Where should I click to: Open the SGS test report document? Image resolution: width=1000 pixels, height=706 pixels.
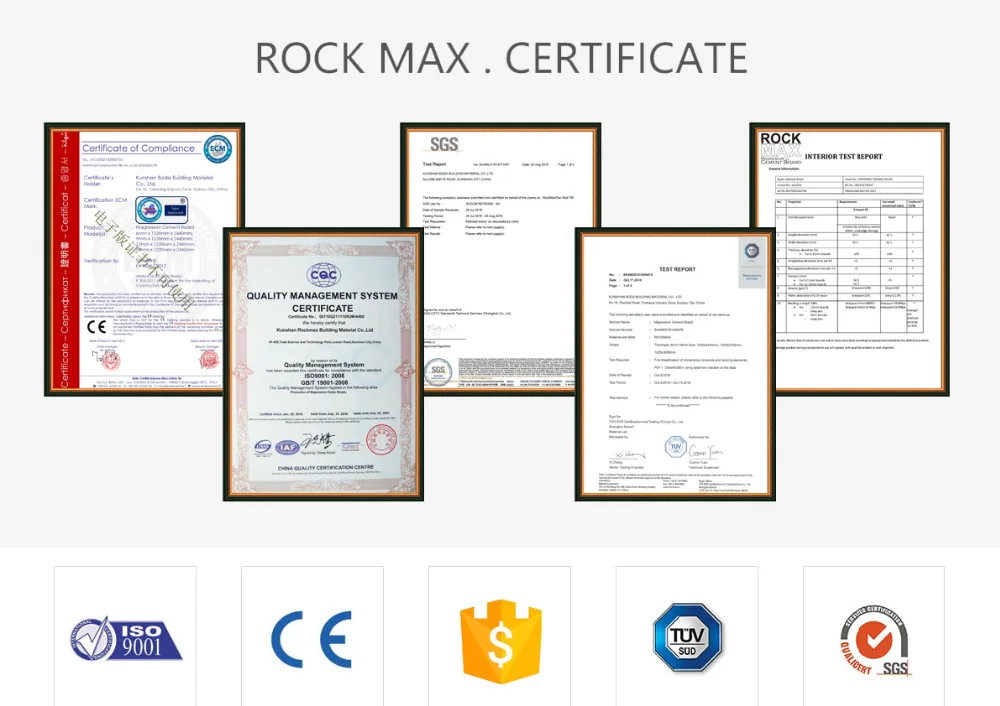(500, 259)
